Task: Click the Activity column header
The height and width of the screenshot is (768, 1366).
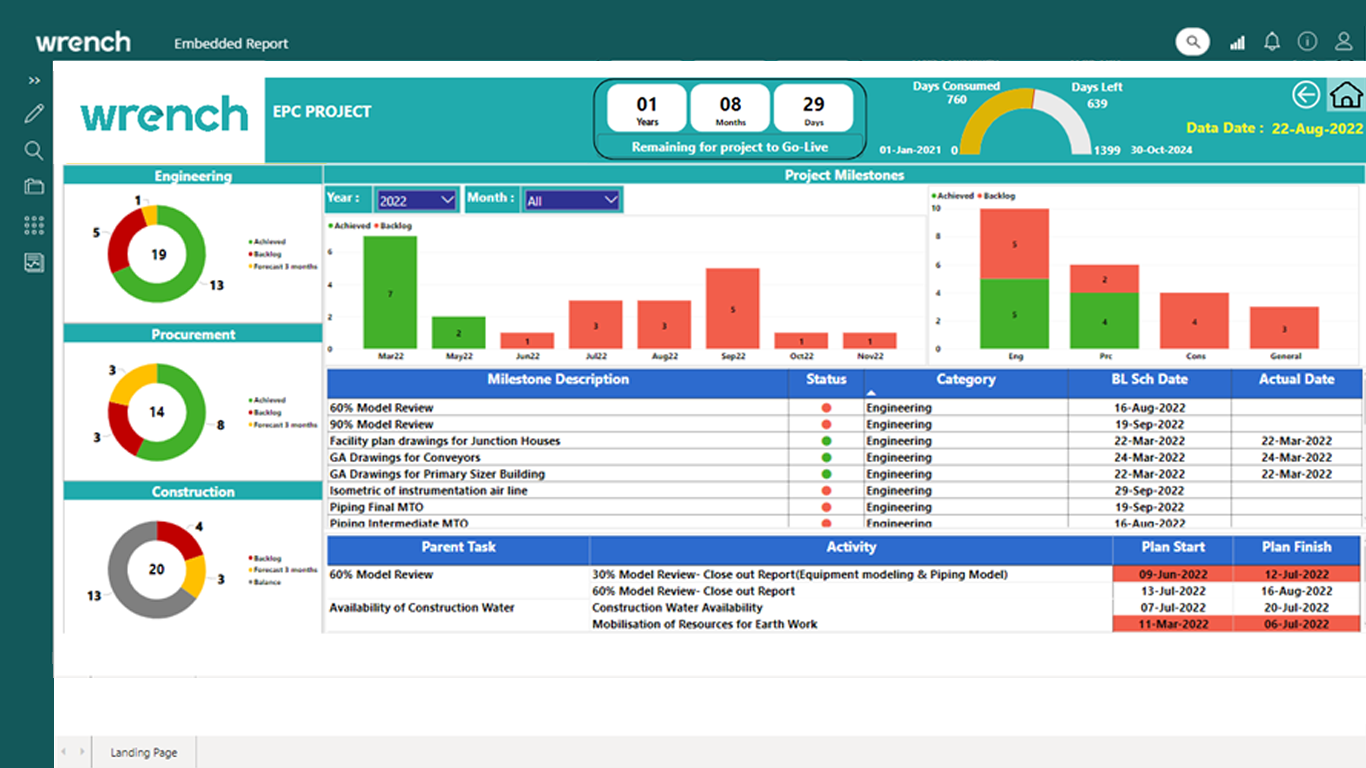Action: 851,548
